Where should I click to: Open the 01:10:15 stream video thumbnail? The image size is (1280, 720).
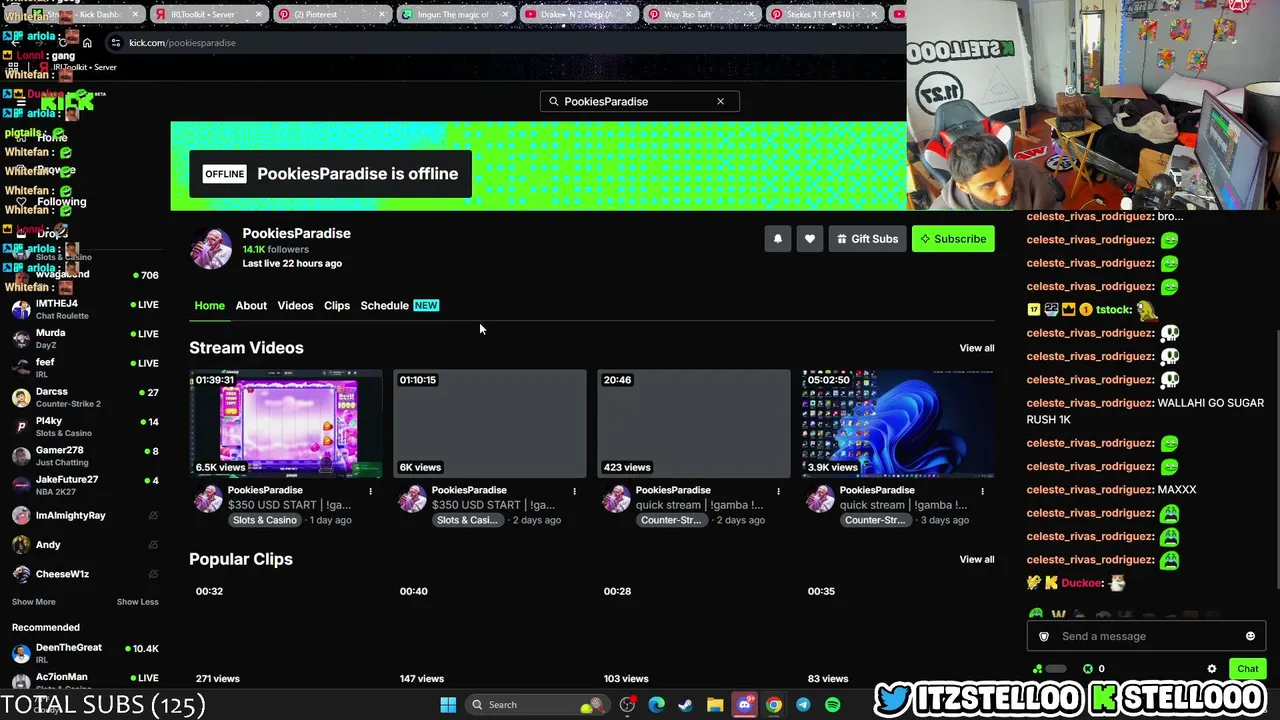click(x=490, y=424)
